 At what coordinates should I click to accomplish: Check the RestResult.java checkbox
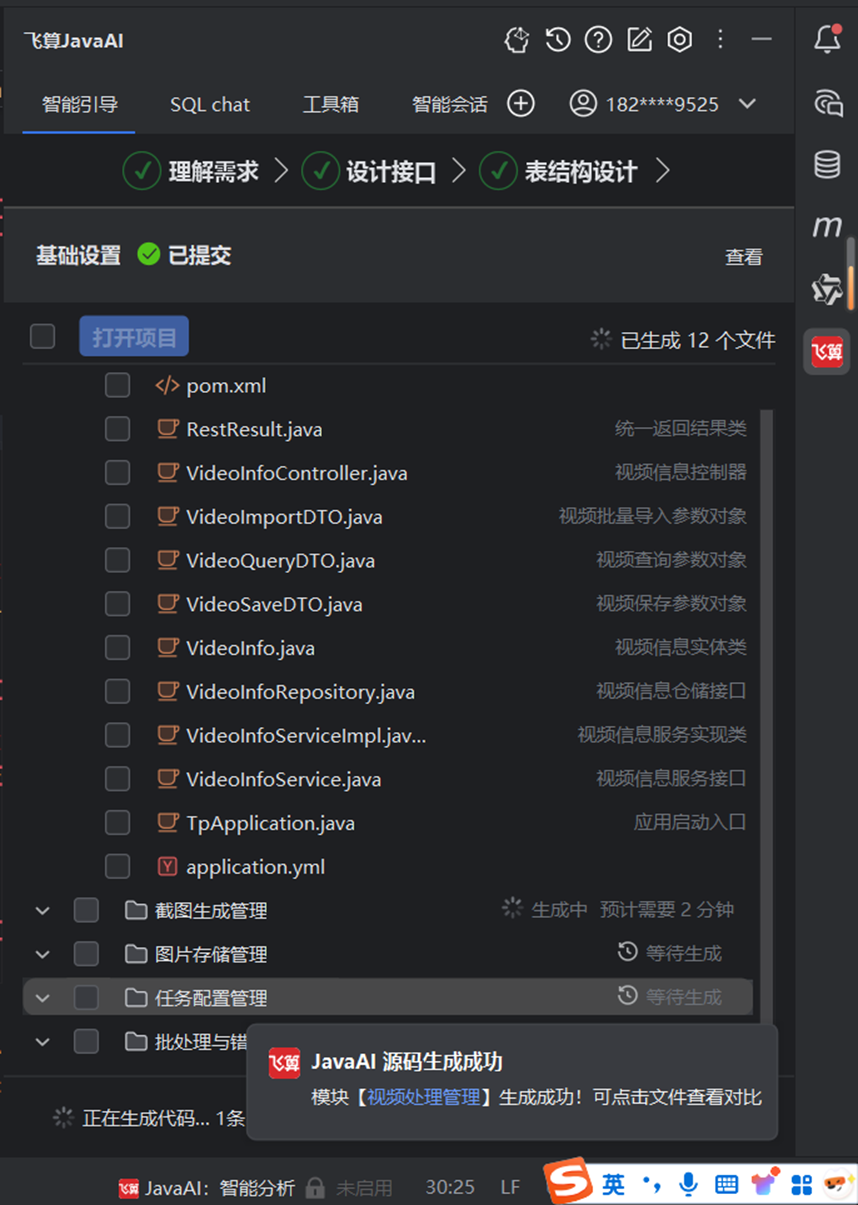coord(117,429)
